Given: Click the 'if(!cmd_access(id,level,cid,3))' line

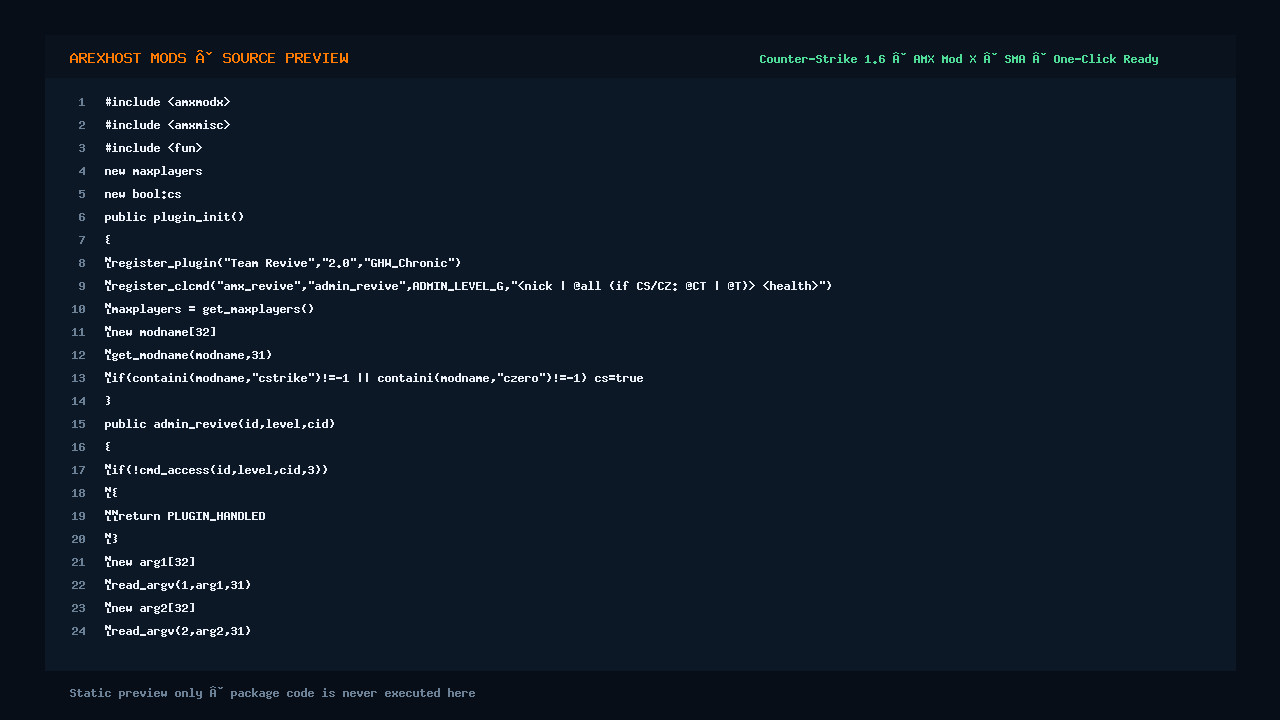Looking at the screenshot, I should pyautogui.click(x=216, y=470).
